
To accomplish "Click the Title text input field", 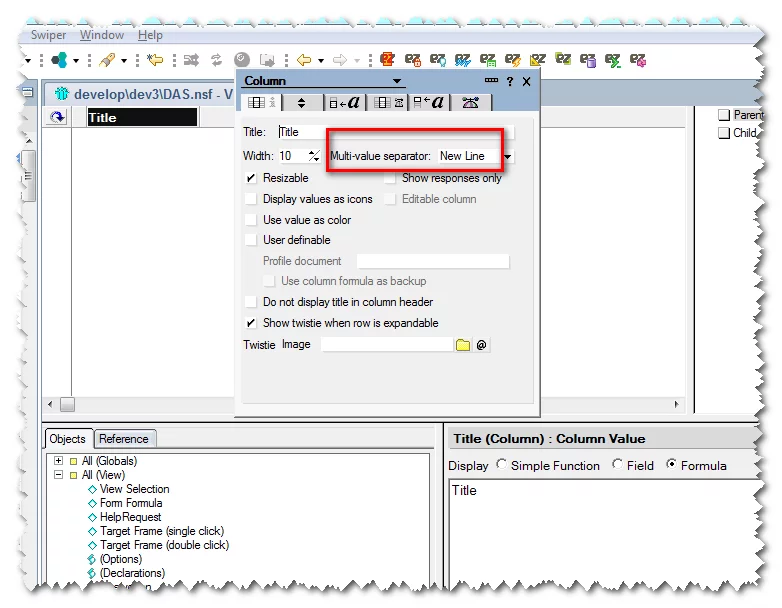I will click(x=395, y=132).
